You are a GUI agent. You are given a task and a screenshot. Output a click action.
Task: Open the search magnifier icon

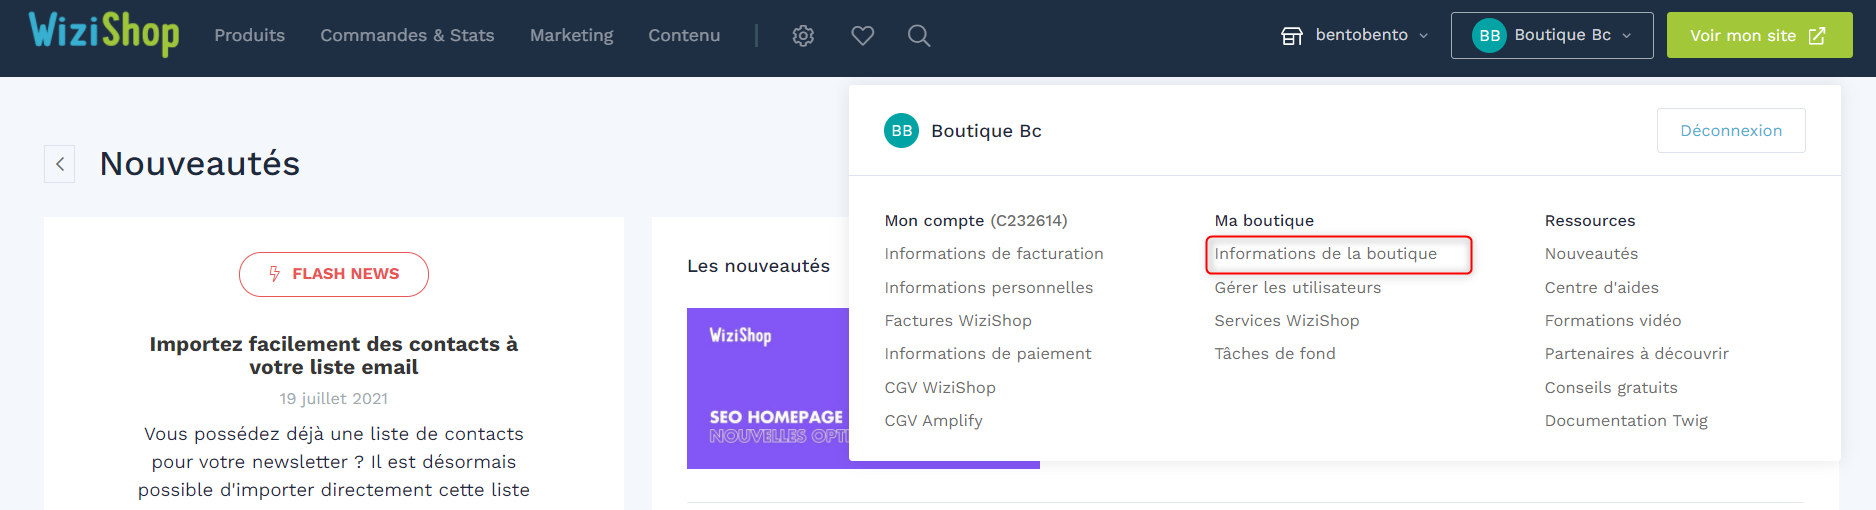click(919, 36)
